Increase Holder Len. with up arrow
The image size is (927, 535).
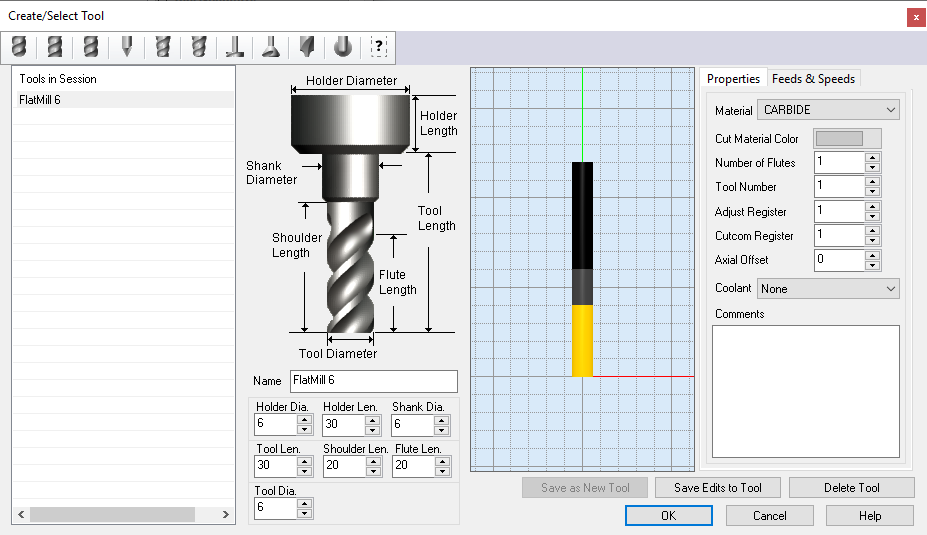[372, 420]
